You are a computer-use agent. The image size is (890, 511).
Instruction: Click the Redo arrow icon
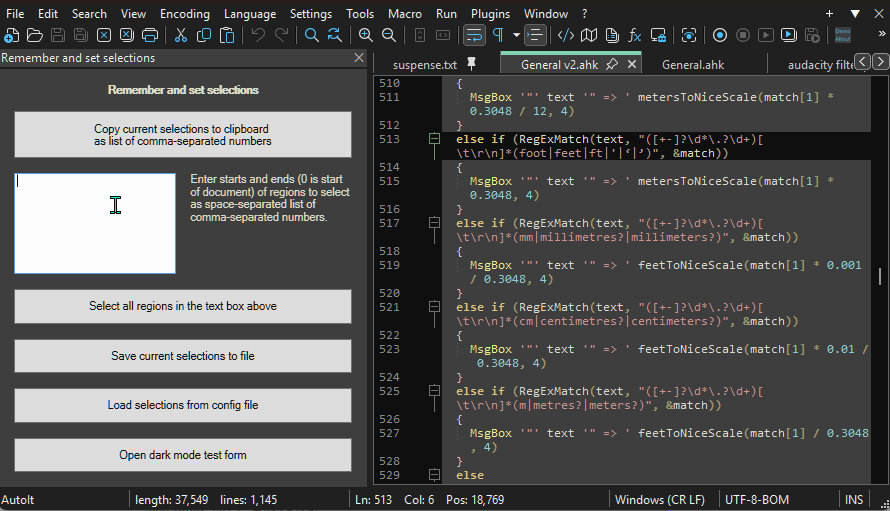coord(281,35)
